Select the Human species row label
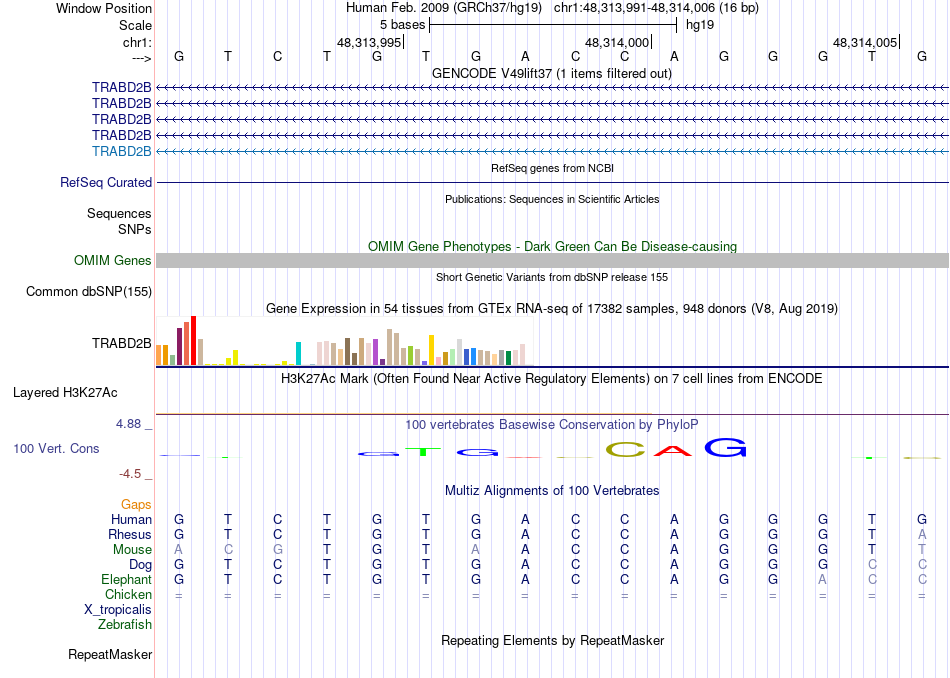This screenshot has height=678, width=950. [x=131, y=519]
